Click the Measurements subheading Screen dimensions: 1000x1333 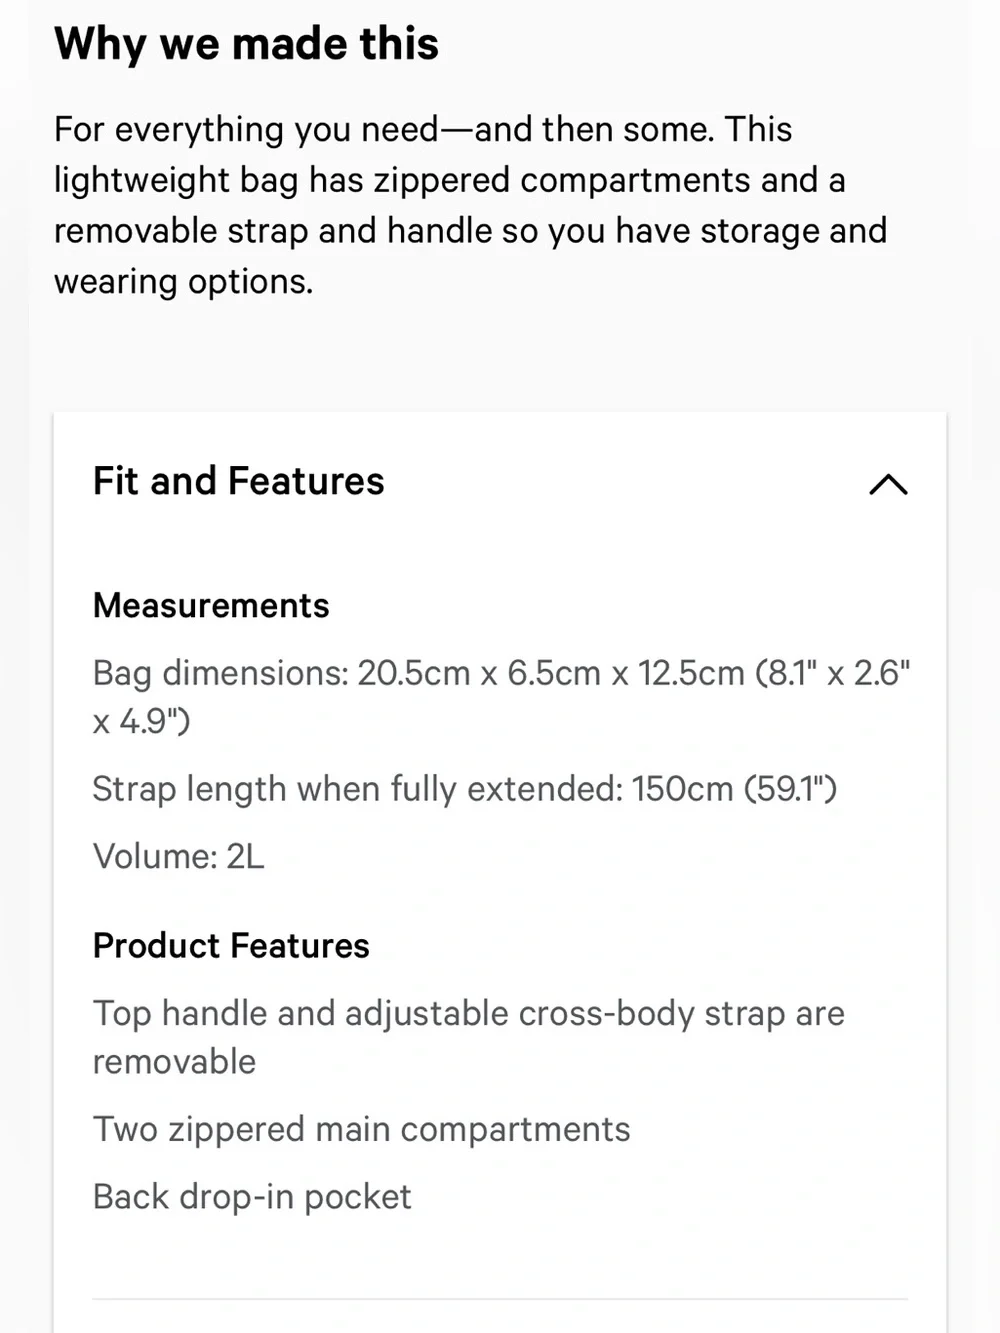(211, 606)
